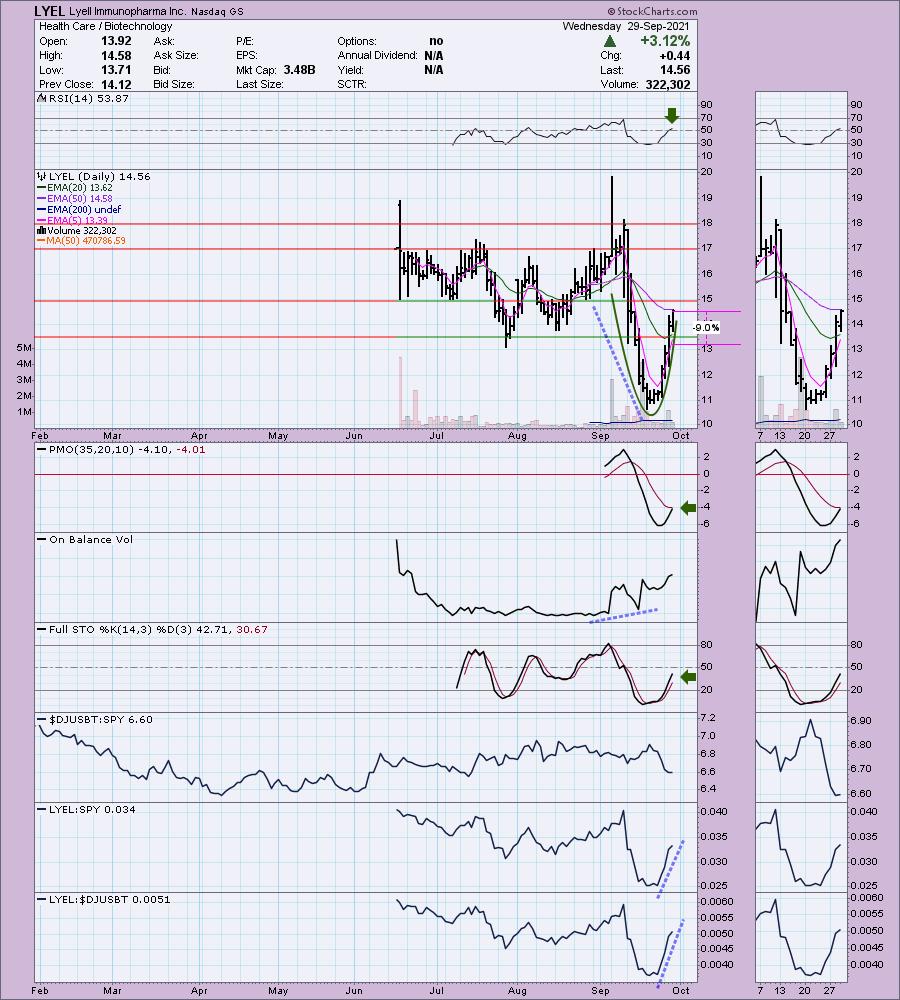Click the green up-triangle price change icon
The height and width of the screenshot is (1000, 900).
pos(610,41)
